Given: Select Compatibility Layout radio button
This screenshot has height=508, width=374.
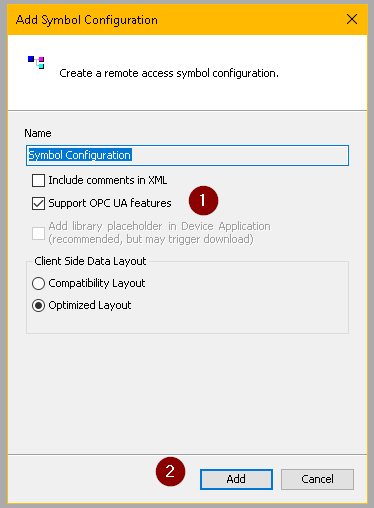Looking at the screenshot, I should pos(39,284).
